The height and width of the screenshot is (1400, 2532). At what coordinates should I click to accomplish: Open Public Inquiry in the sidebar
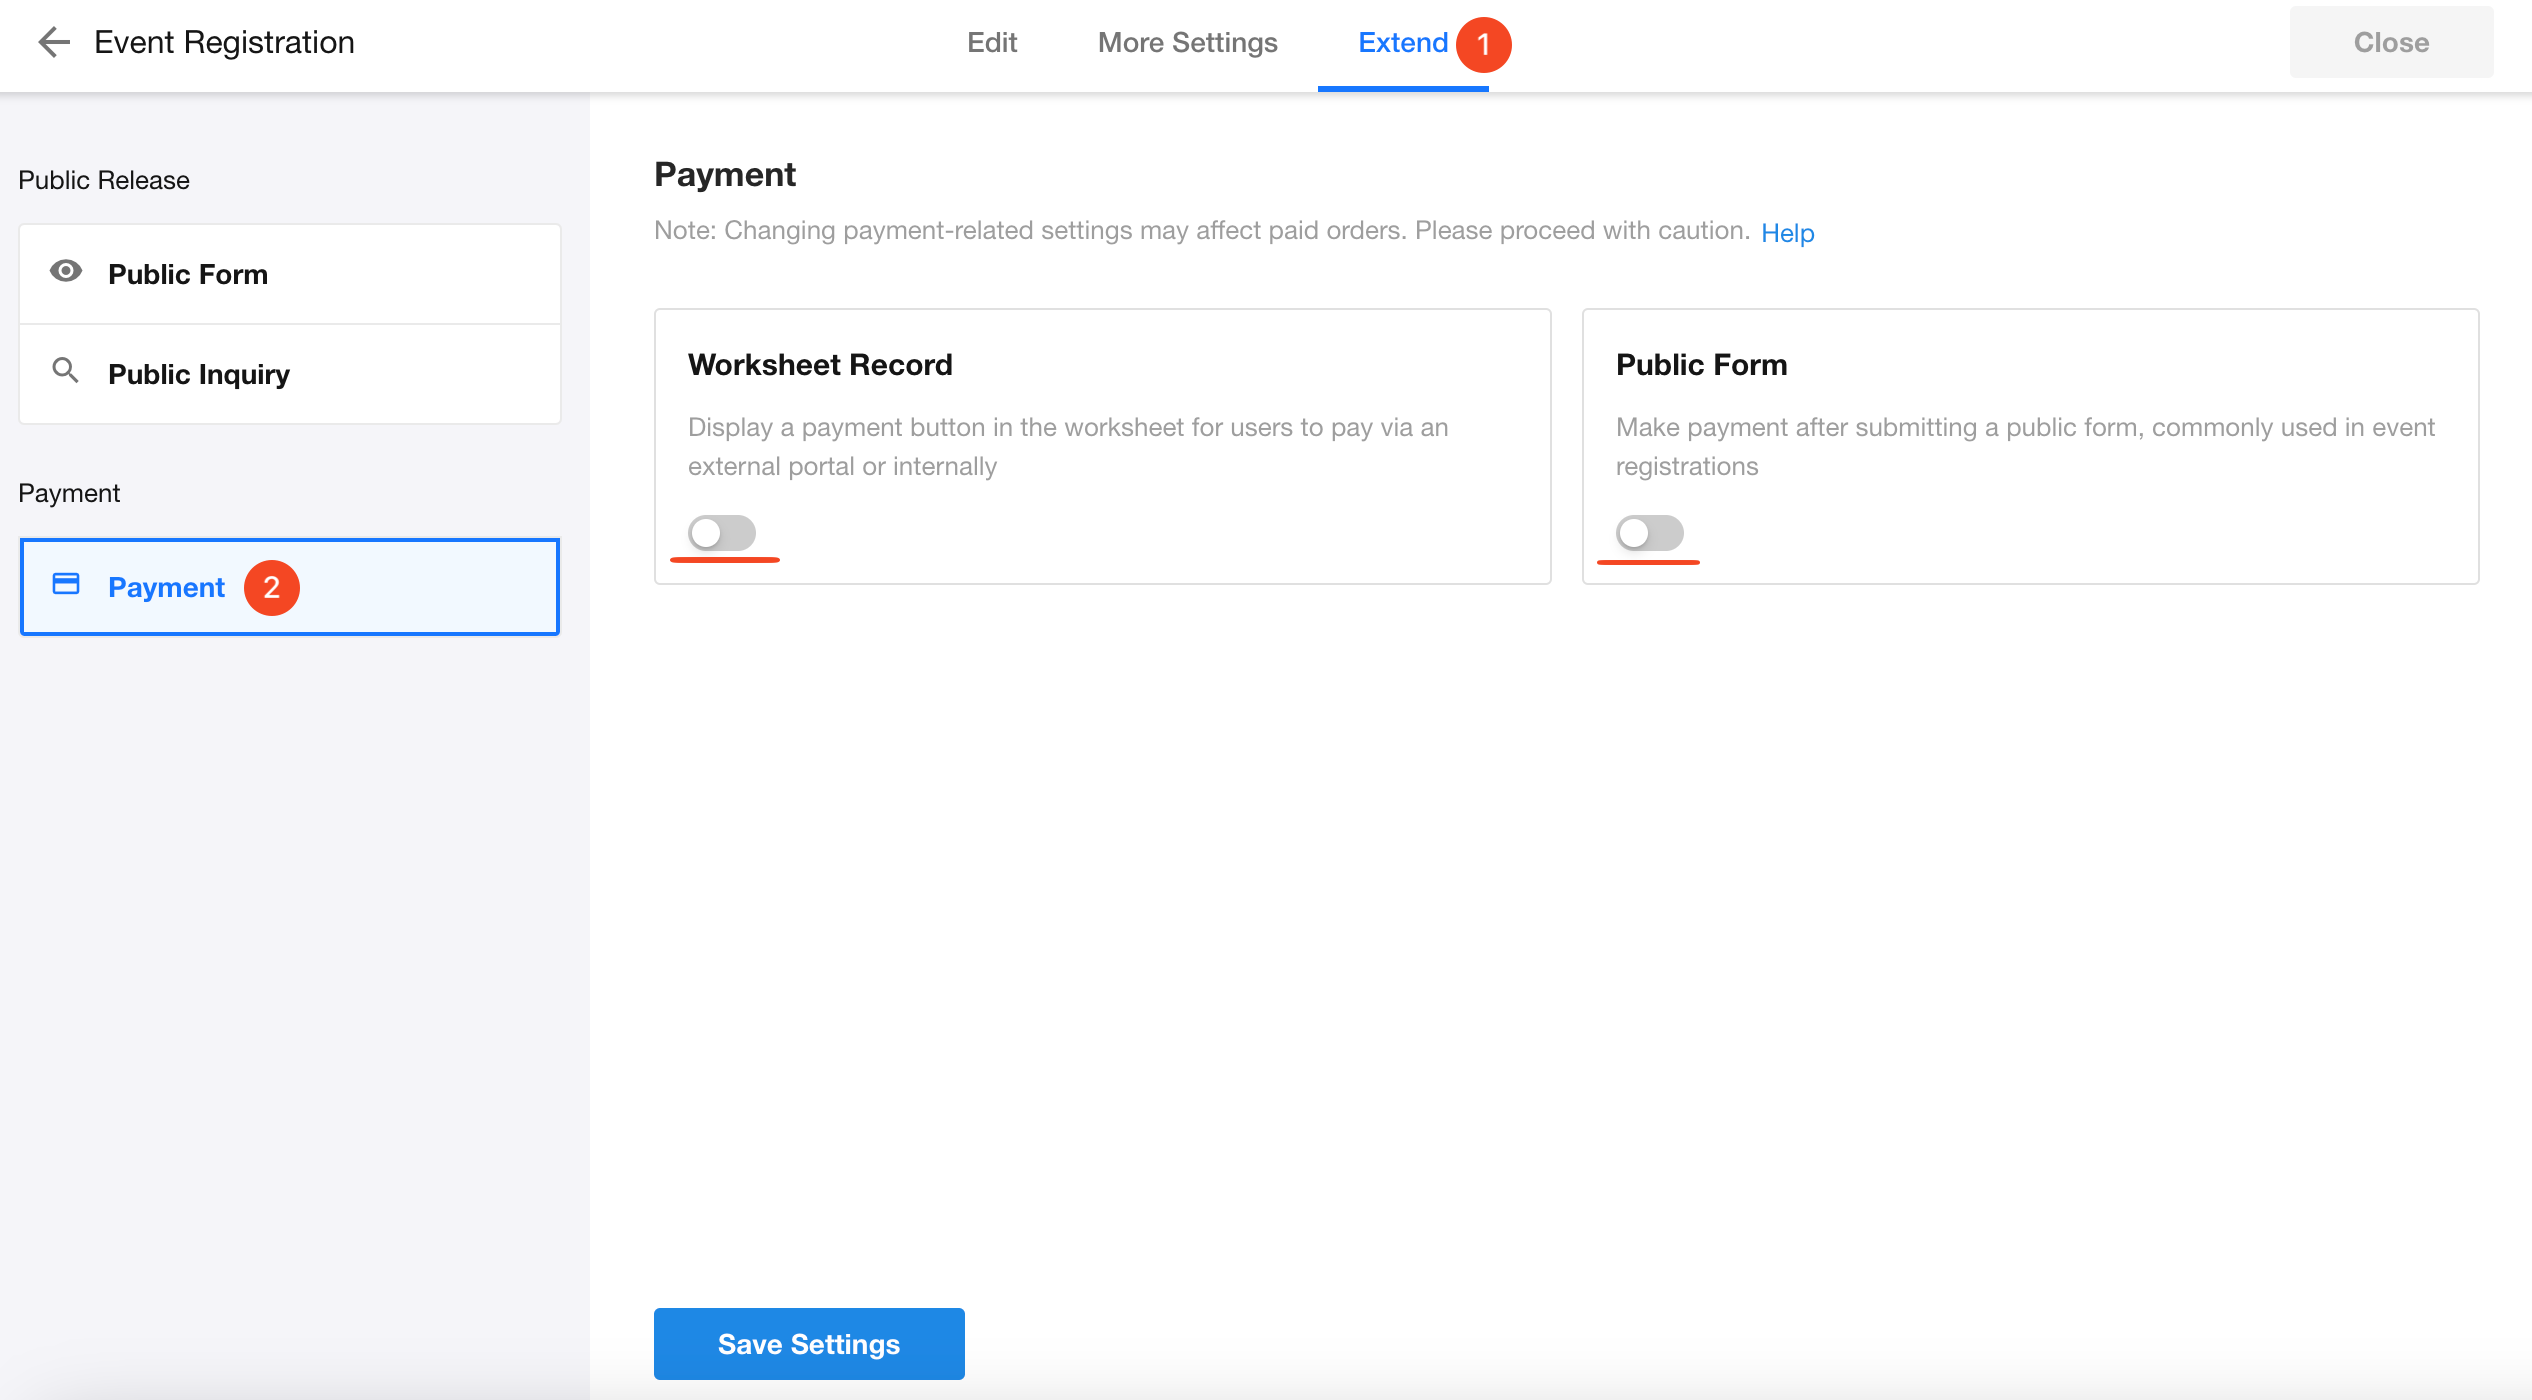(x=290, y=374)
